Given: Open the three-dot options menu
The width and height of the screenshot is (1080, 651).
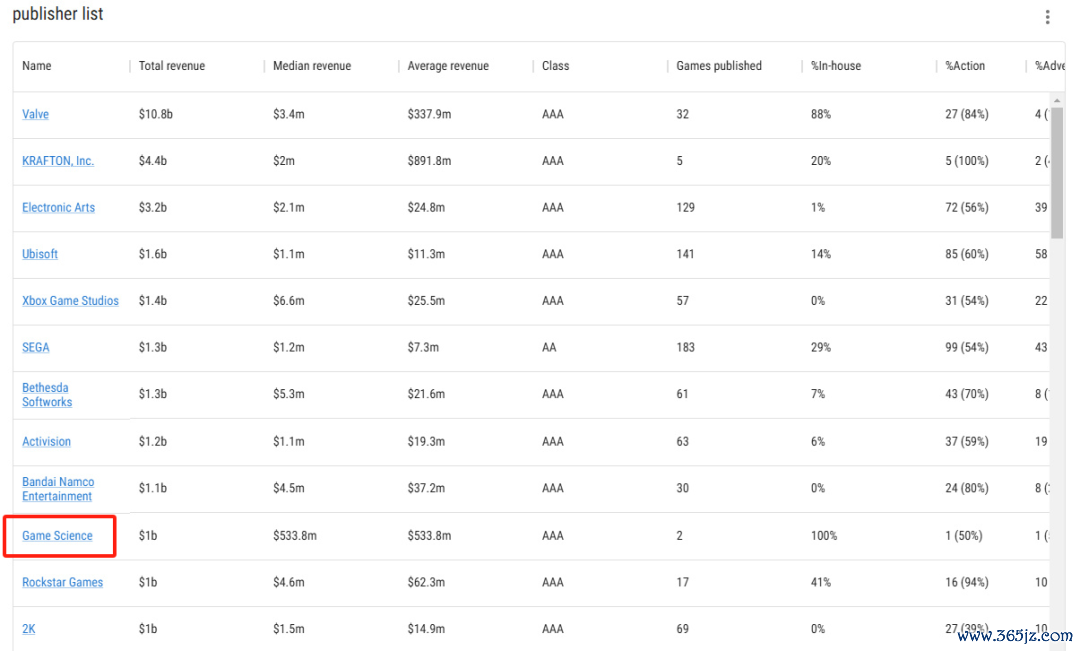Looking at the screenshot, I should pyautogui.click(x=1047, y=17).
